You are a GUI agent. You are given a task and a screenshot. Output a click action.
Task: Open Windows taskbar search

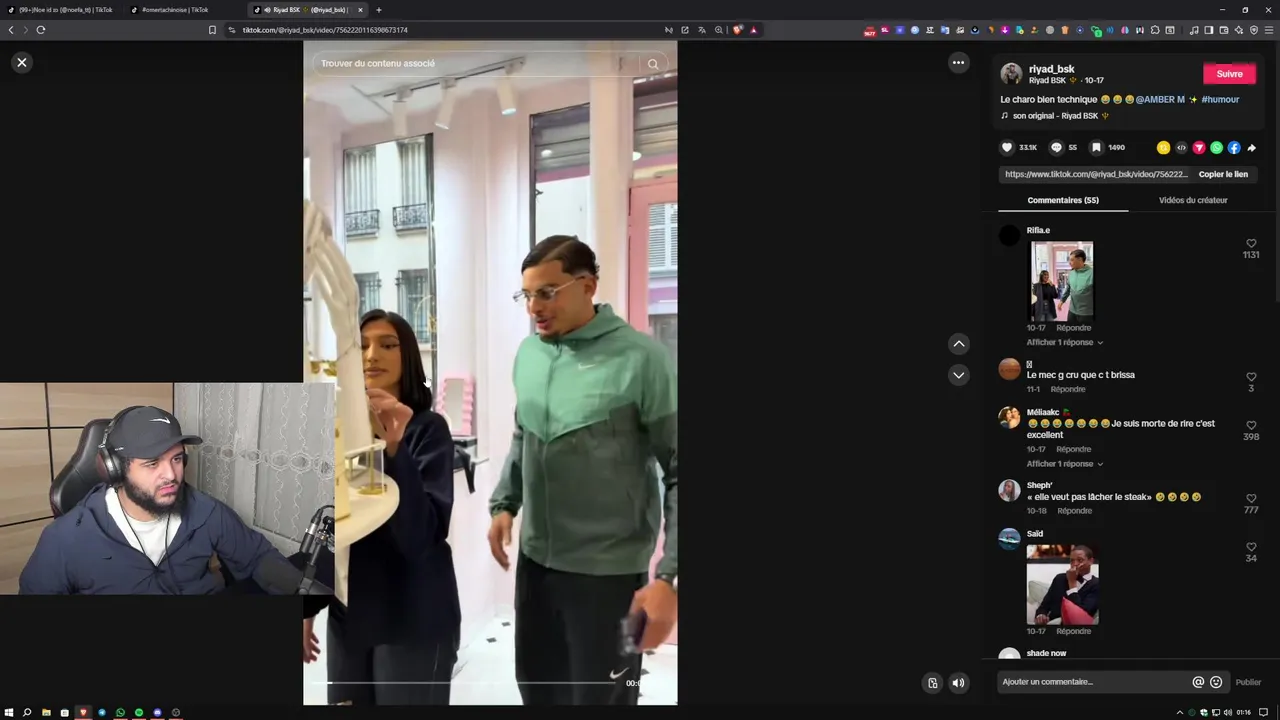click(27, 712)
